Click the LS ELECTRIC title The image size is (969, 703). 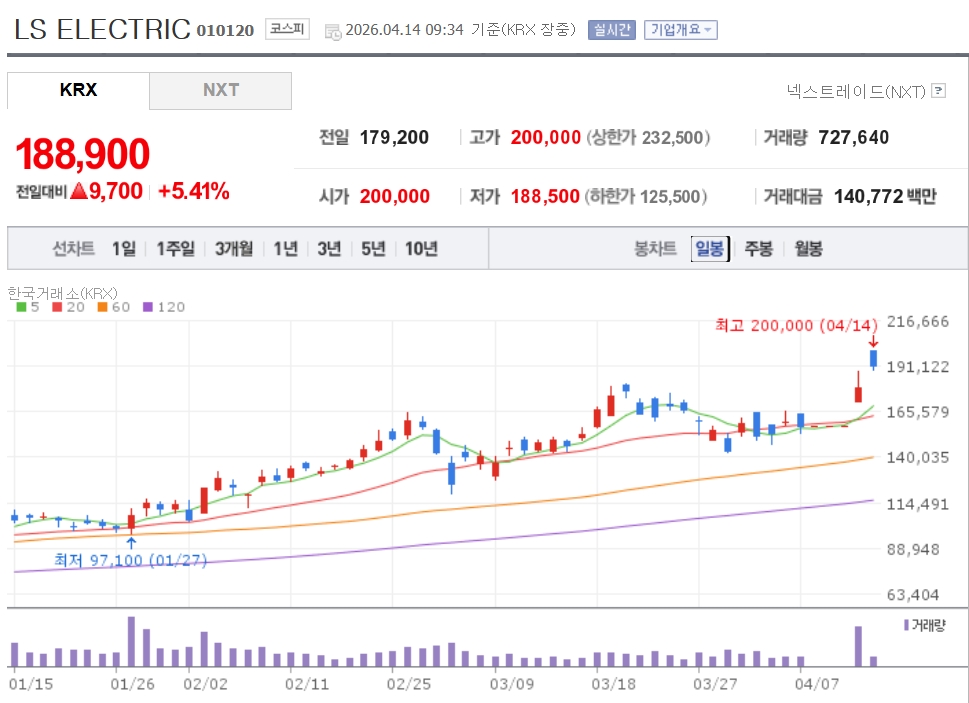click(102, 29)
